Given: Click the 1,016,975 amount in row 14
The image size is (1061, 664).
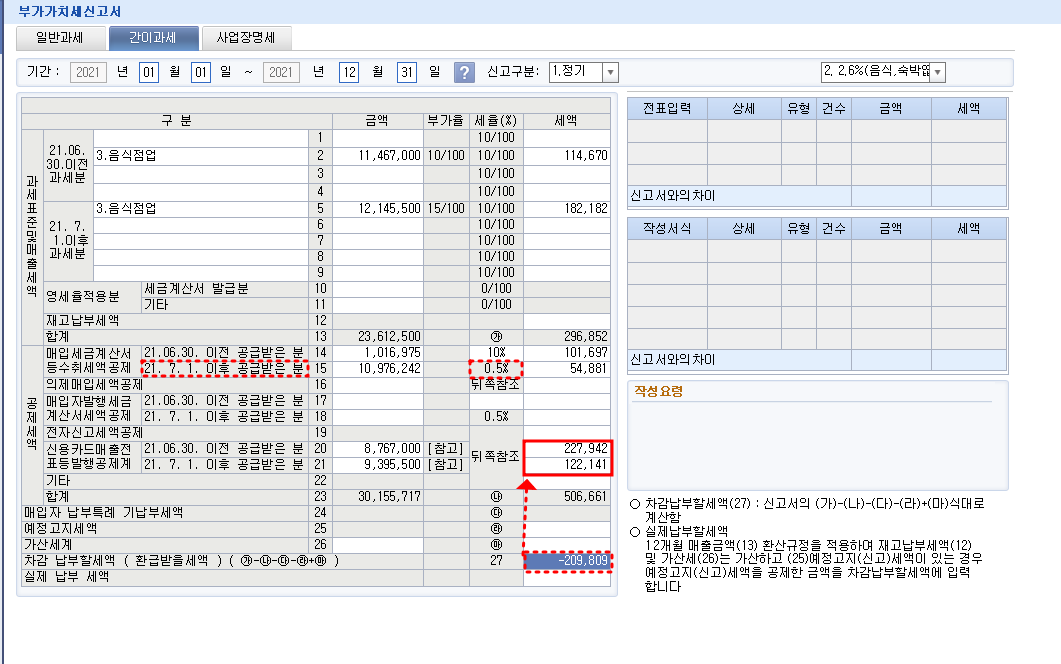Looking at the screenshot, I should 377,351.
